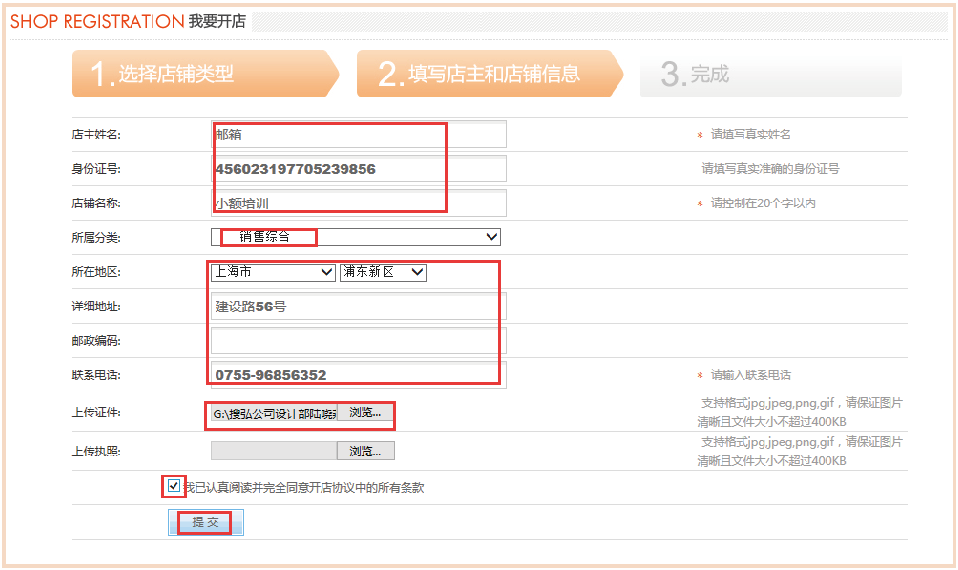Focus the 店主姓名 text field

tap(358, 134)
